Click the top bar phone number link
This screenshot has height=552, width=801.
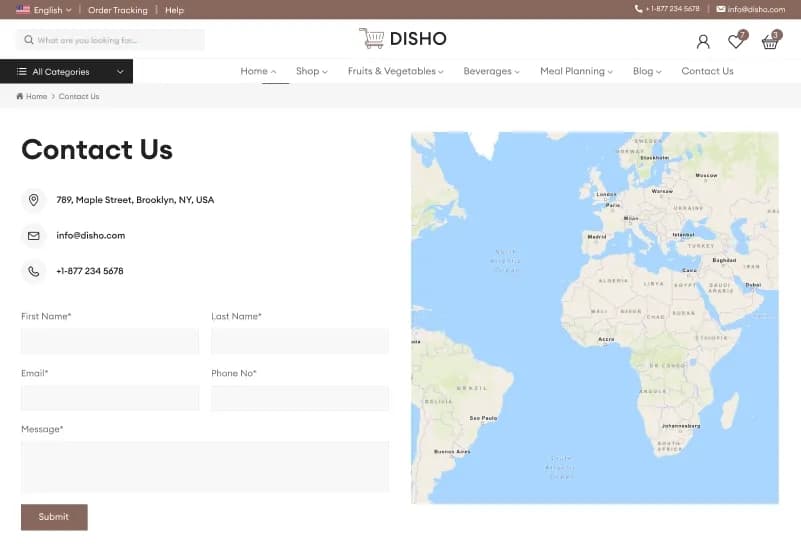(672, 9)
